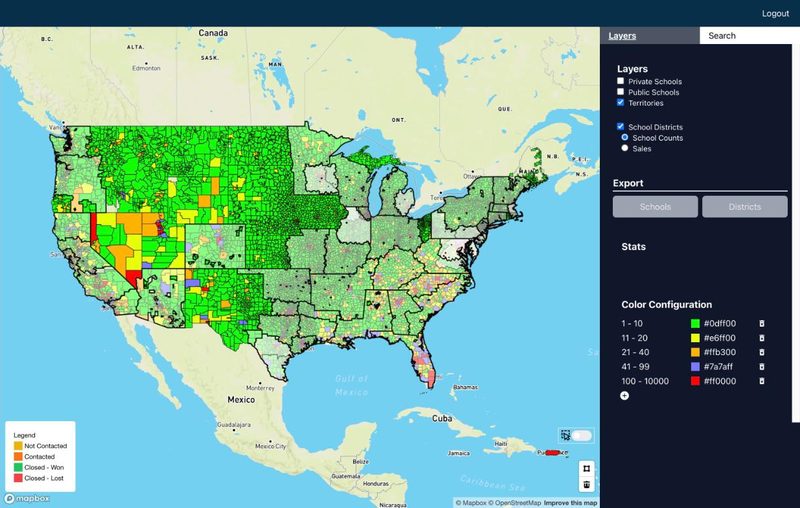The height and width of the screenshot is (508, 800).
Task: Click the polygon draw tool icon
Action: tap(587, 468)
